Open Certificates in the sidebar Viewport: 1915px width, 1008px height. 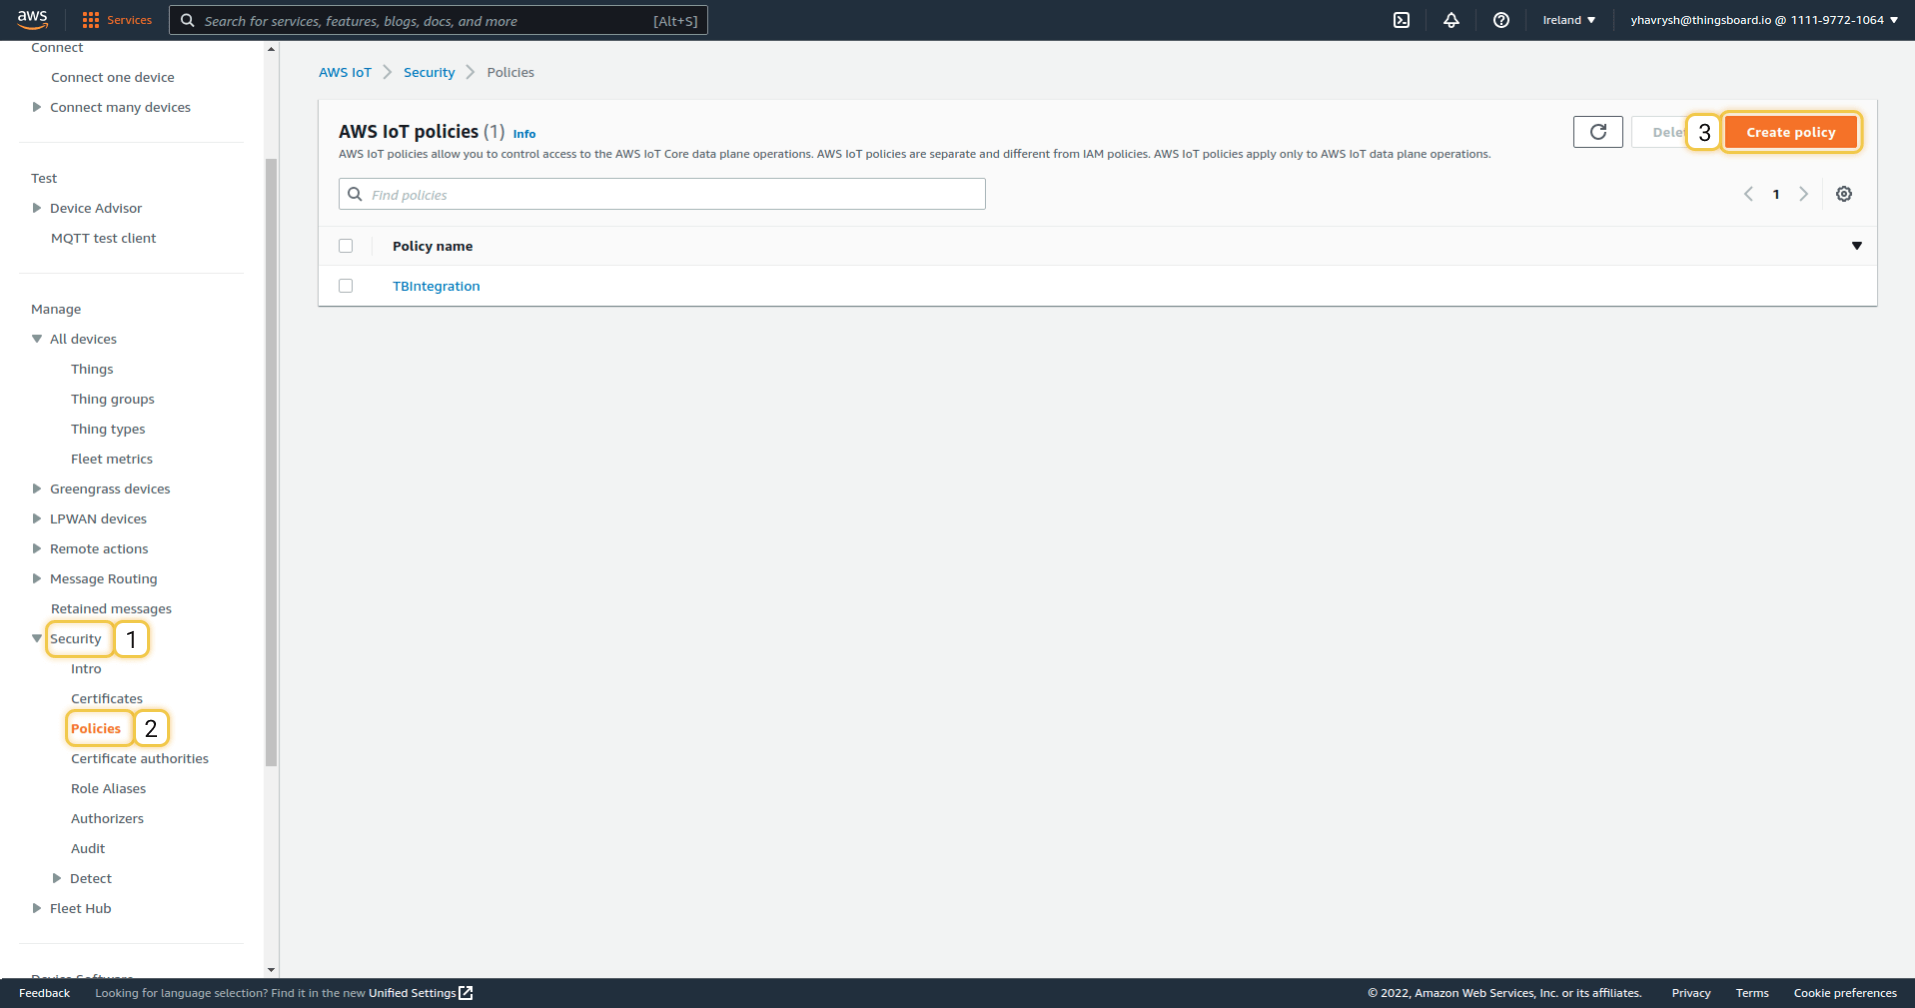point(106,699)
